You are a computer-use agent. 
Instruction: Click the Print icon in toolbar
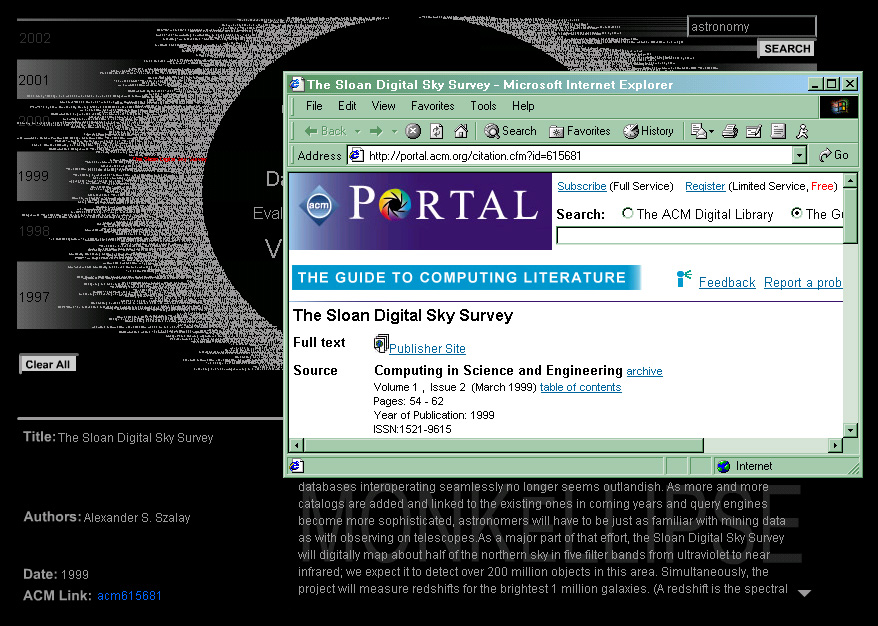click(730, 131)
